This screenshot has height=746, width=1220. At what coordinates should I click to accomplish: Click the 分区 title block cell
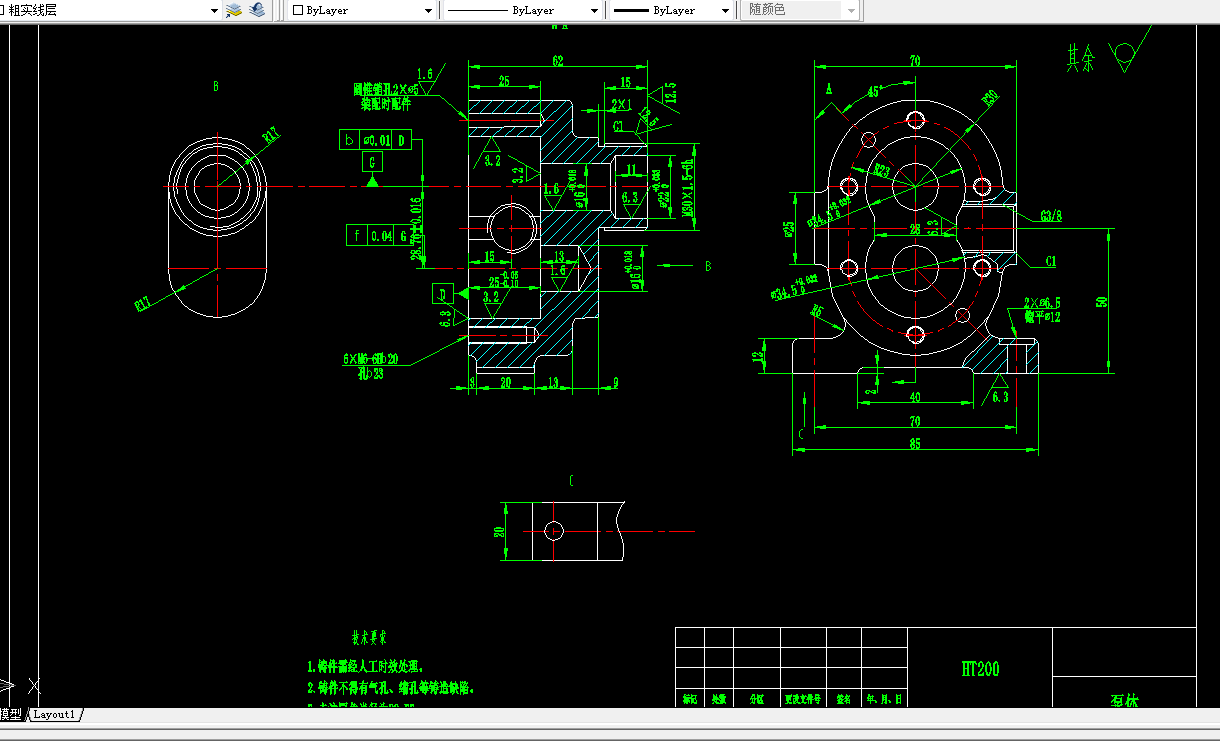tap(756, 699)
